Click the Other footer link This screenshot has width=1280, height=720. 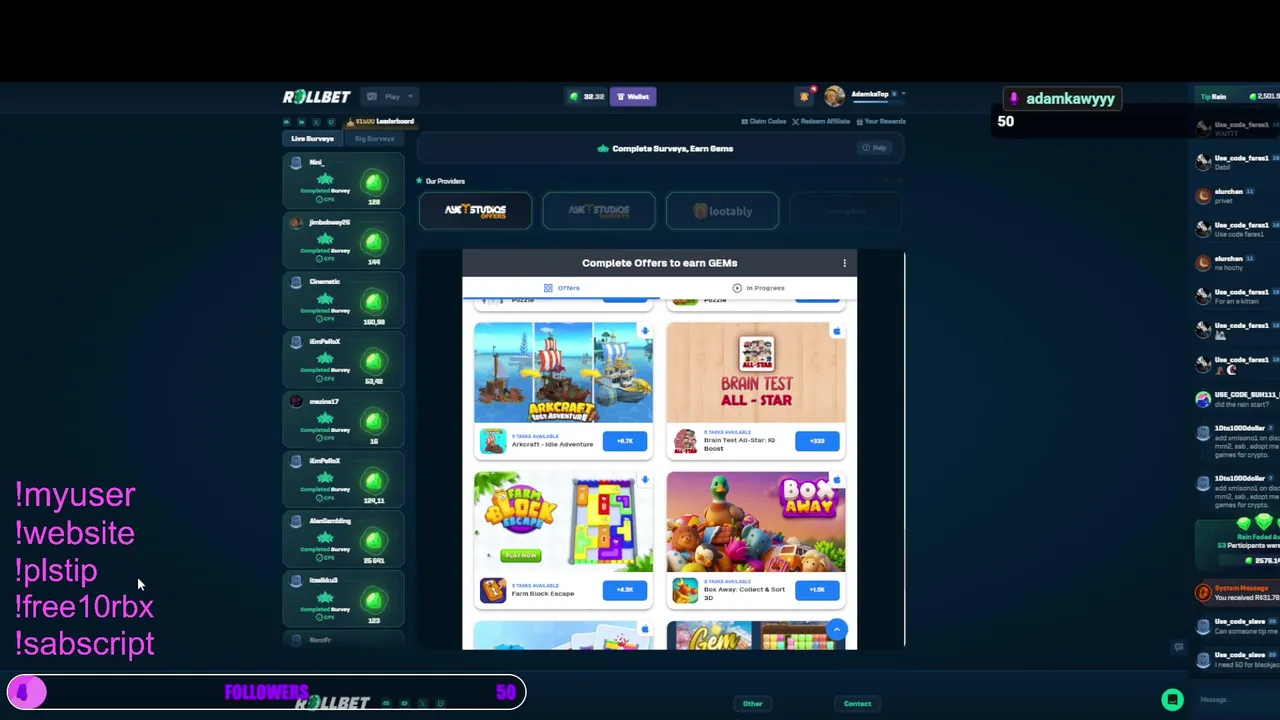[x=752, y=704]
